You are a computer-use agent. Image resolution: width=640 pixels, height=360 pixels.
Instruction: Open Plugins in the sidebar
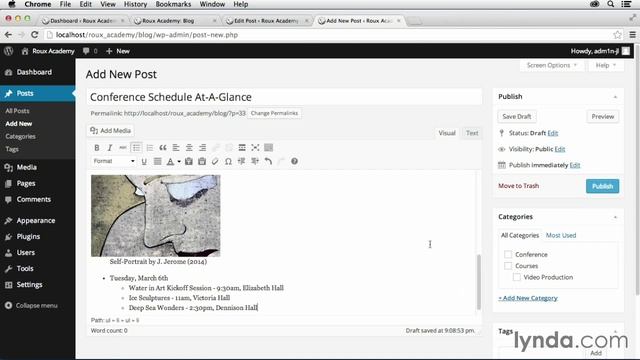tap(28, 236)
